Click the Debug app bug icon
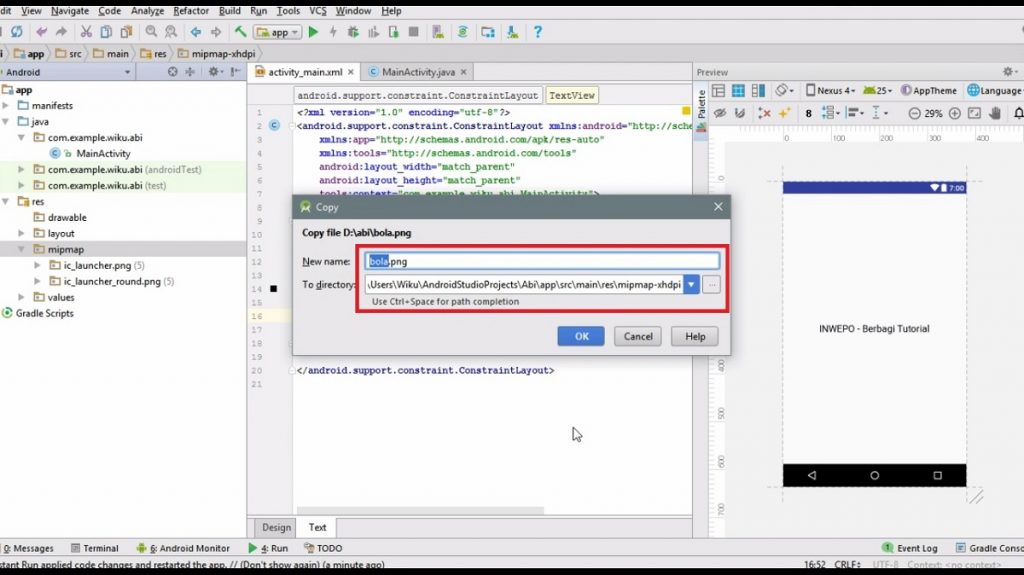The height and width of the screenshot is (575, 1024). [x=352, y=32]
